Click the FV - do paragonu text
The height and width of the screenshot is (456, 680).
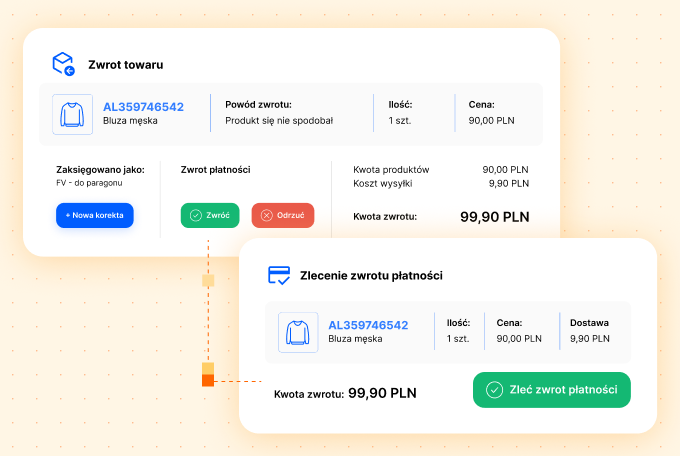click(x=91, y=184)
